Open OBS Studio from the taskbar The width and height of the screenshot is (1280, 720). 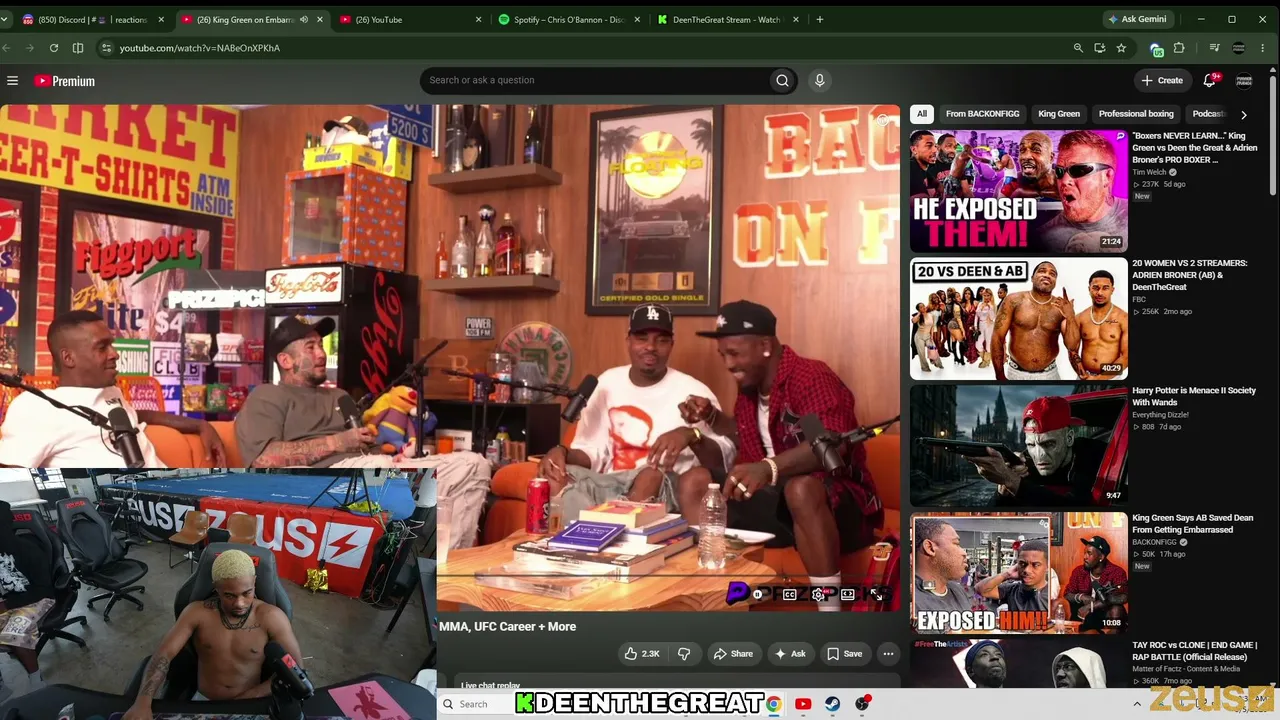[862, 704]
